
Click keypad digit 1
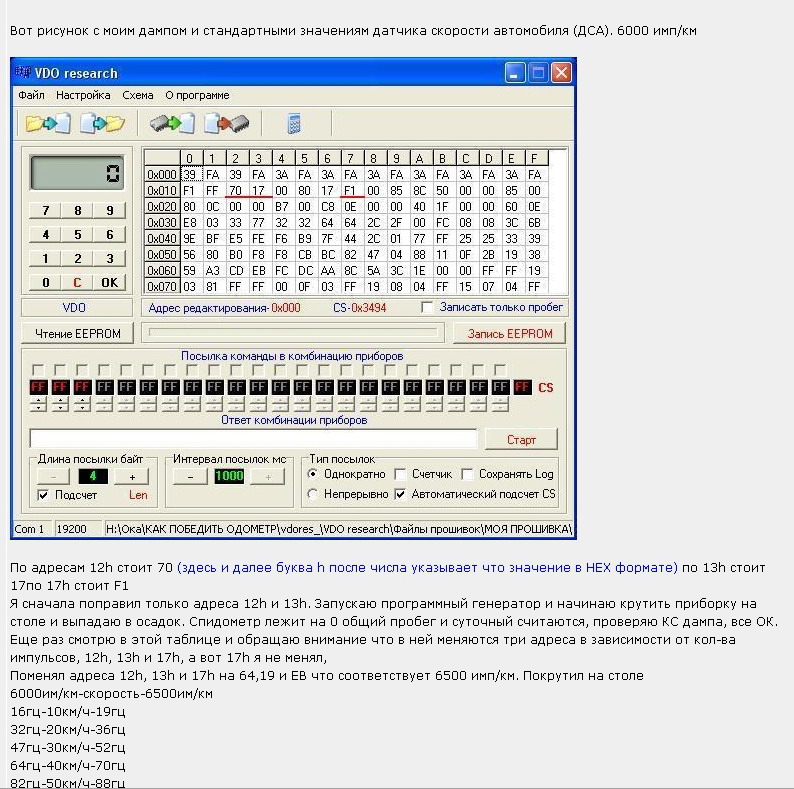click(46, 258)
